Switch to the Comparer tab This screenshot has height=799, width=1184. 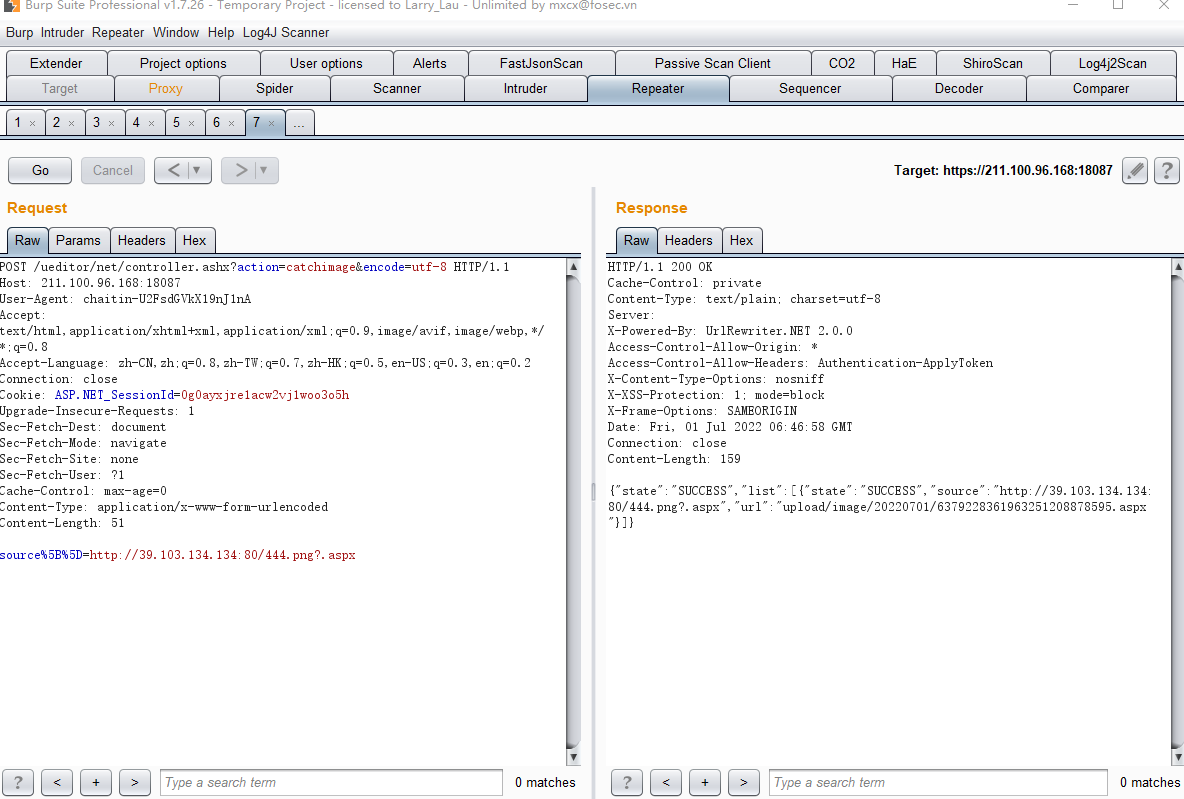[x=1101, y=88]
